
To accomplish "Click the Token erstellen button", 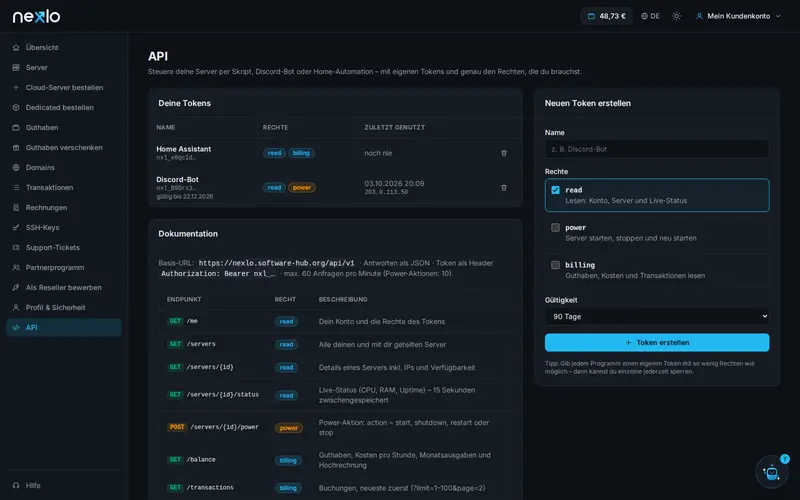I will coord(657,342).
